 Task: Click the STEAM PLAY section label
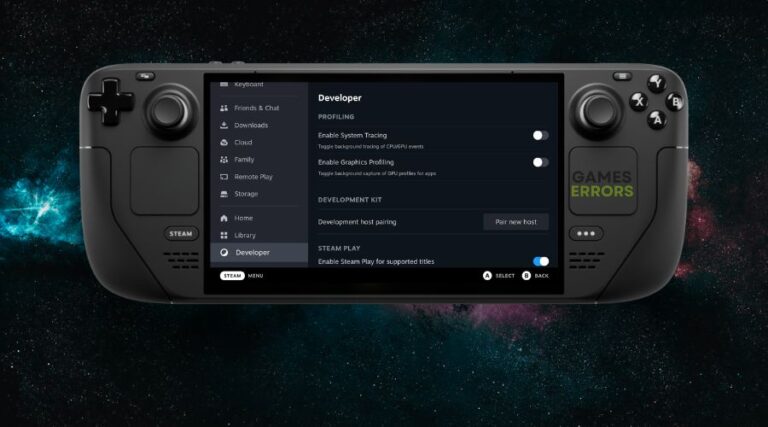(x=339, y=248)
